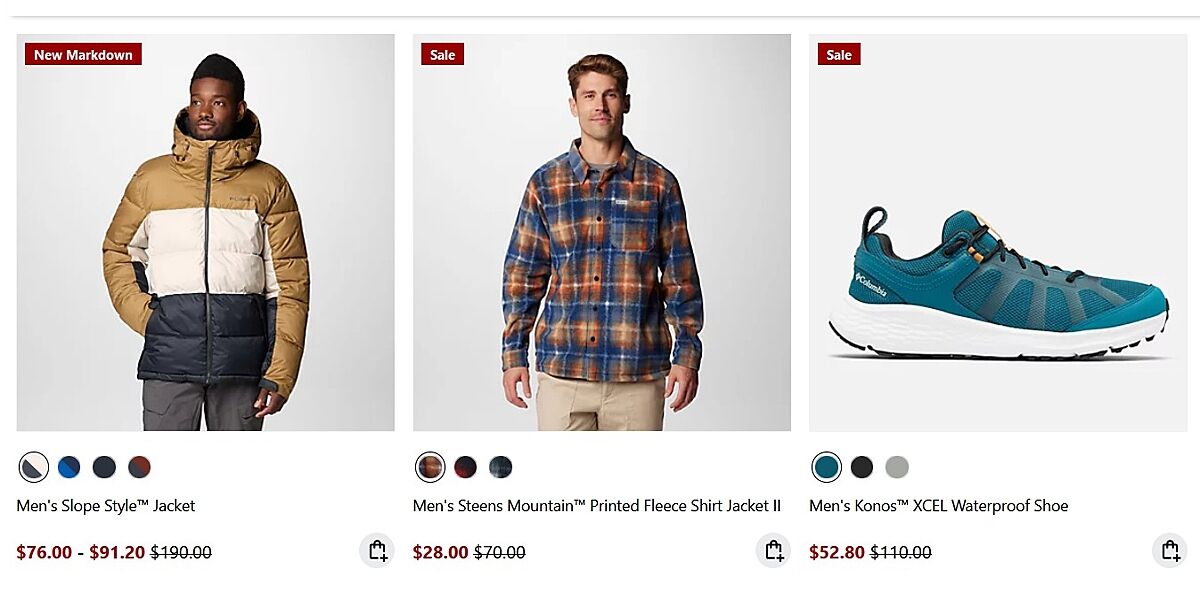Screen dimensions: 1200x611
Task: Select the orange plaid fleece shirt swatch
Action: (x=430, y=467)
